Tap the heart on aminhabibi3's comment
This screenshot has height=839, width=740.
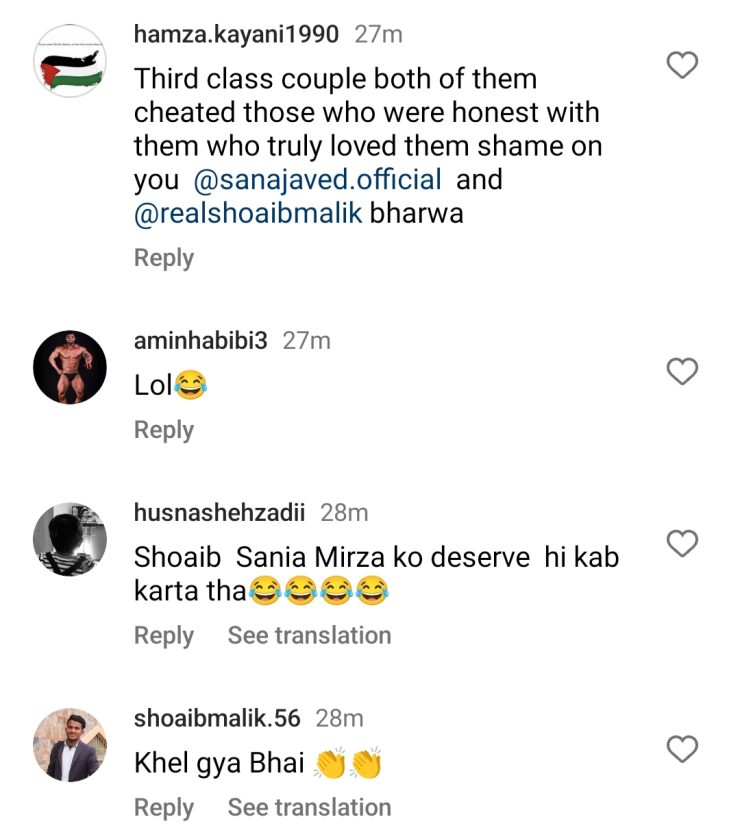[682, 373]
